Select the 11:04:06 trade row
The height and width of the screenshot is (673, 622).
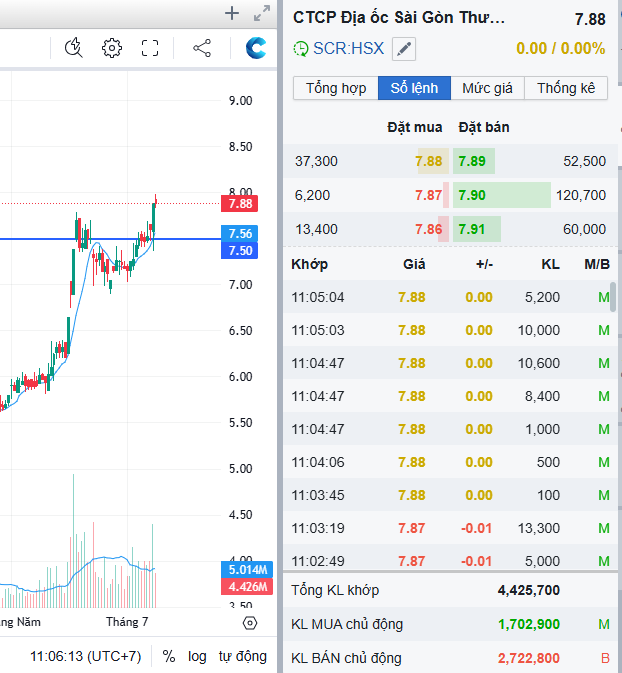(449, 462)
